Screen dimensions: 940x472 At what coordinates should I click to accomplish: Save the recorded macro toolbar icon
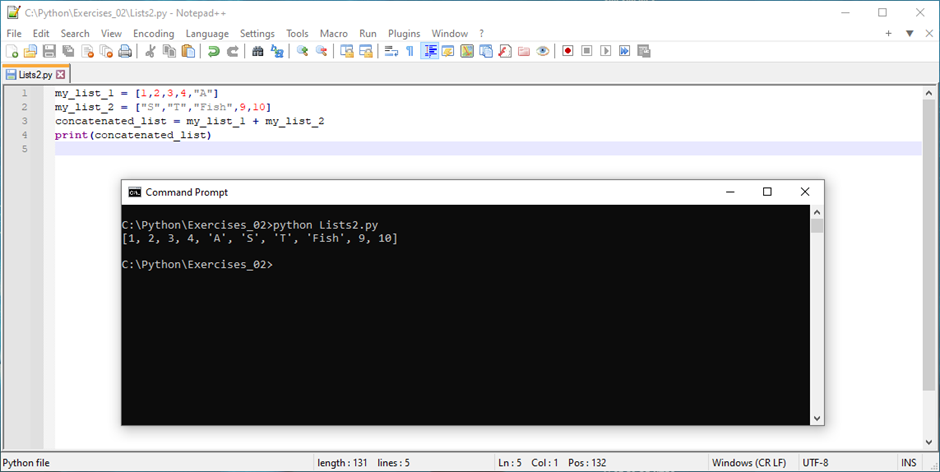coord(644,52)
